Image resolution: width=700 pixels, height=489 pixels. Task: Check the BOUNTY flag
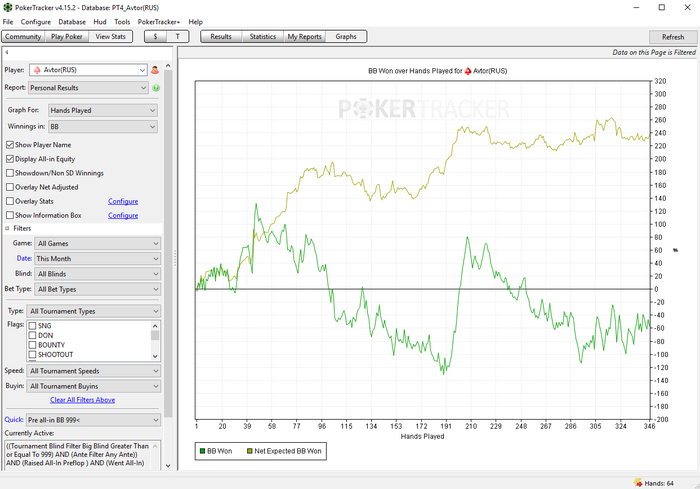(32, 345)
